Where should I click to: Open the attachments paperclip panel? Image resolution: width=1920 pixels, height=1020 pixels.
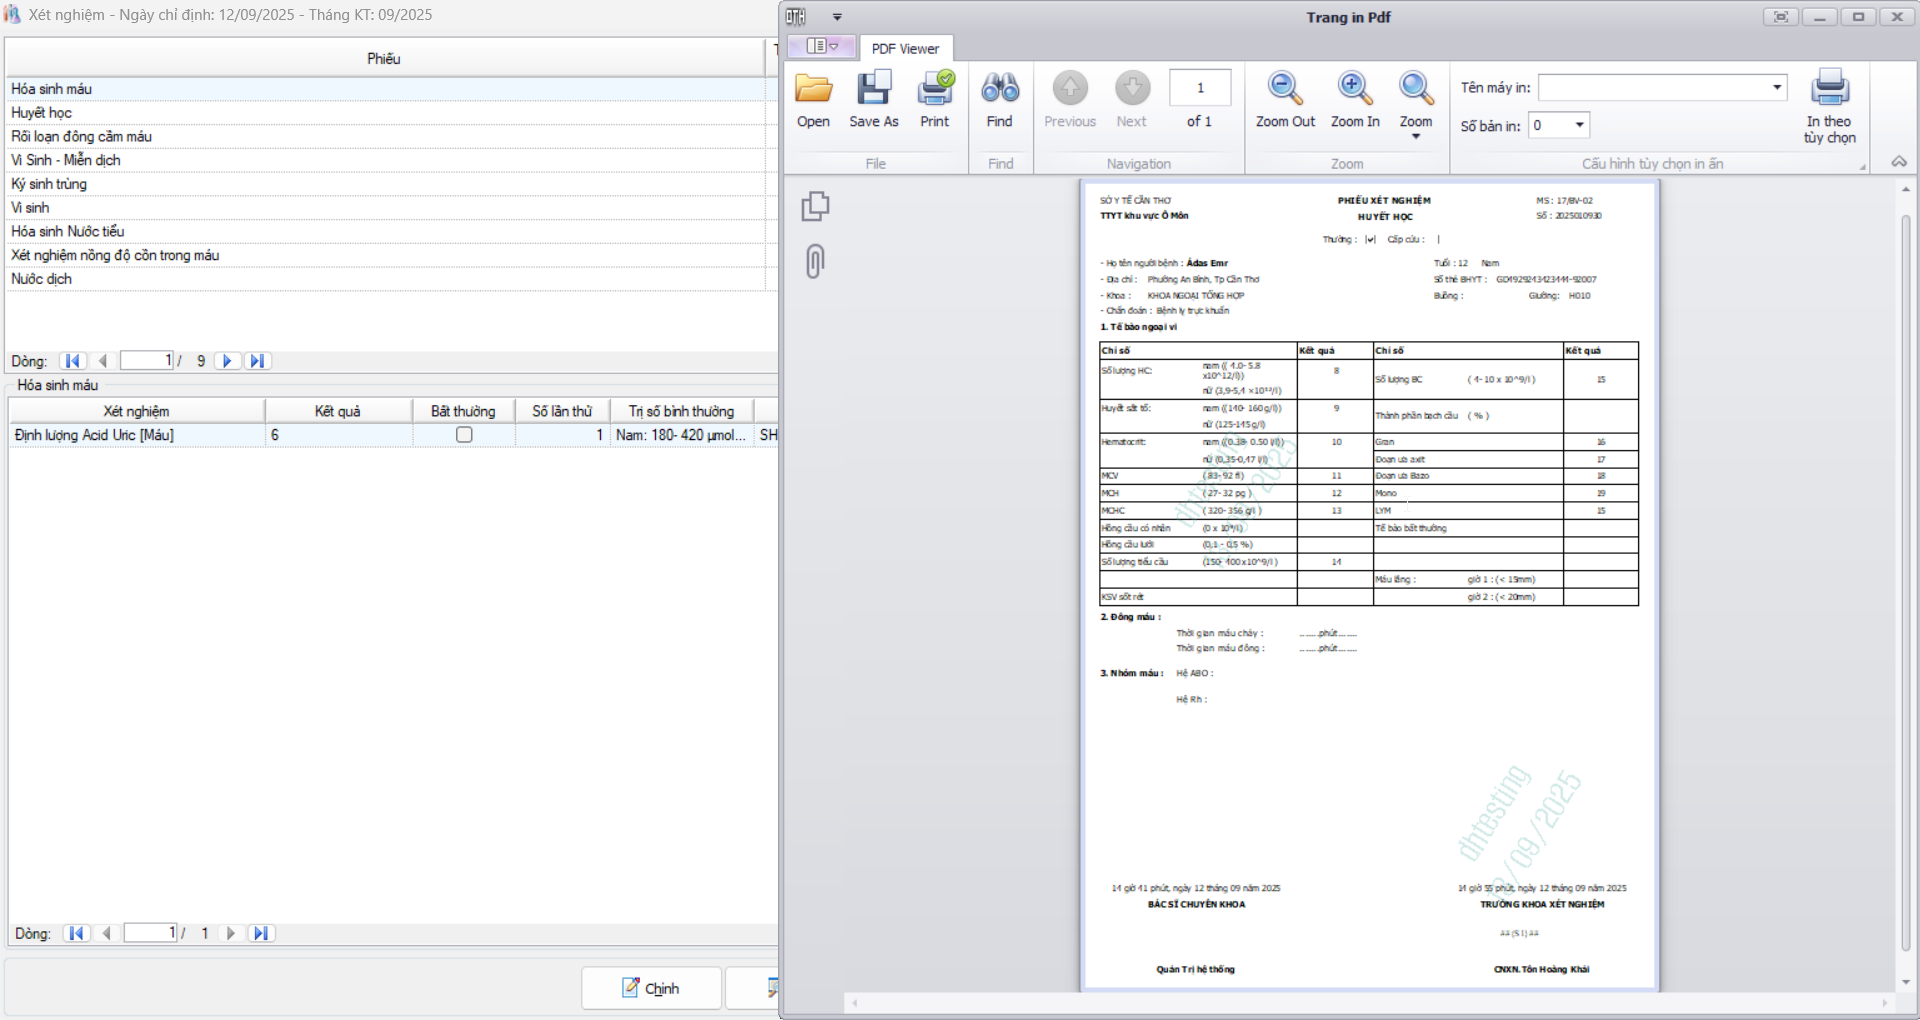tap(815, 262)
